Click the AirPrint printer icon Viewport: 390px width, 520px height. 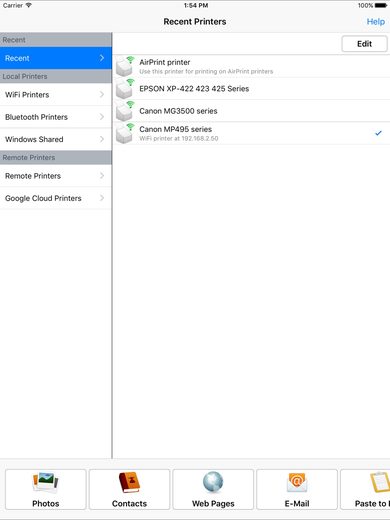click(125, 66)
